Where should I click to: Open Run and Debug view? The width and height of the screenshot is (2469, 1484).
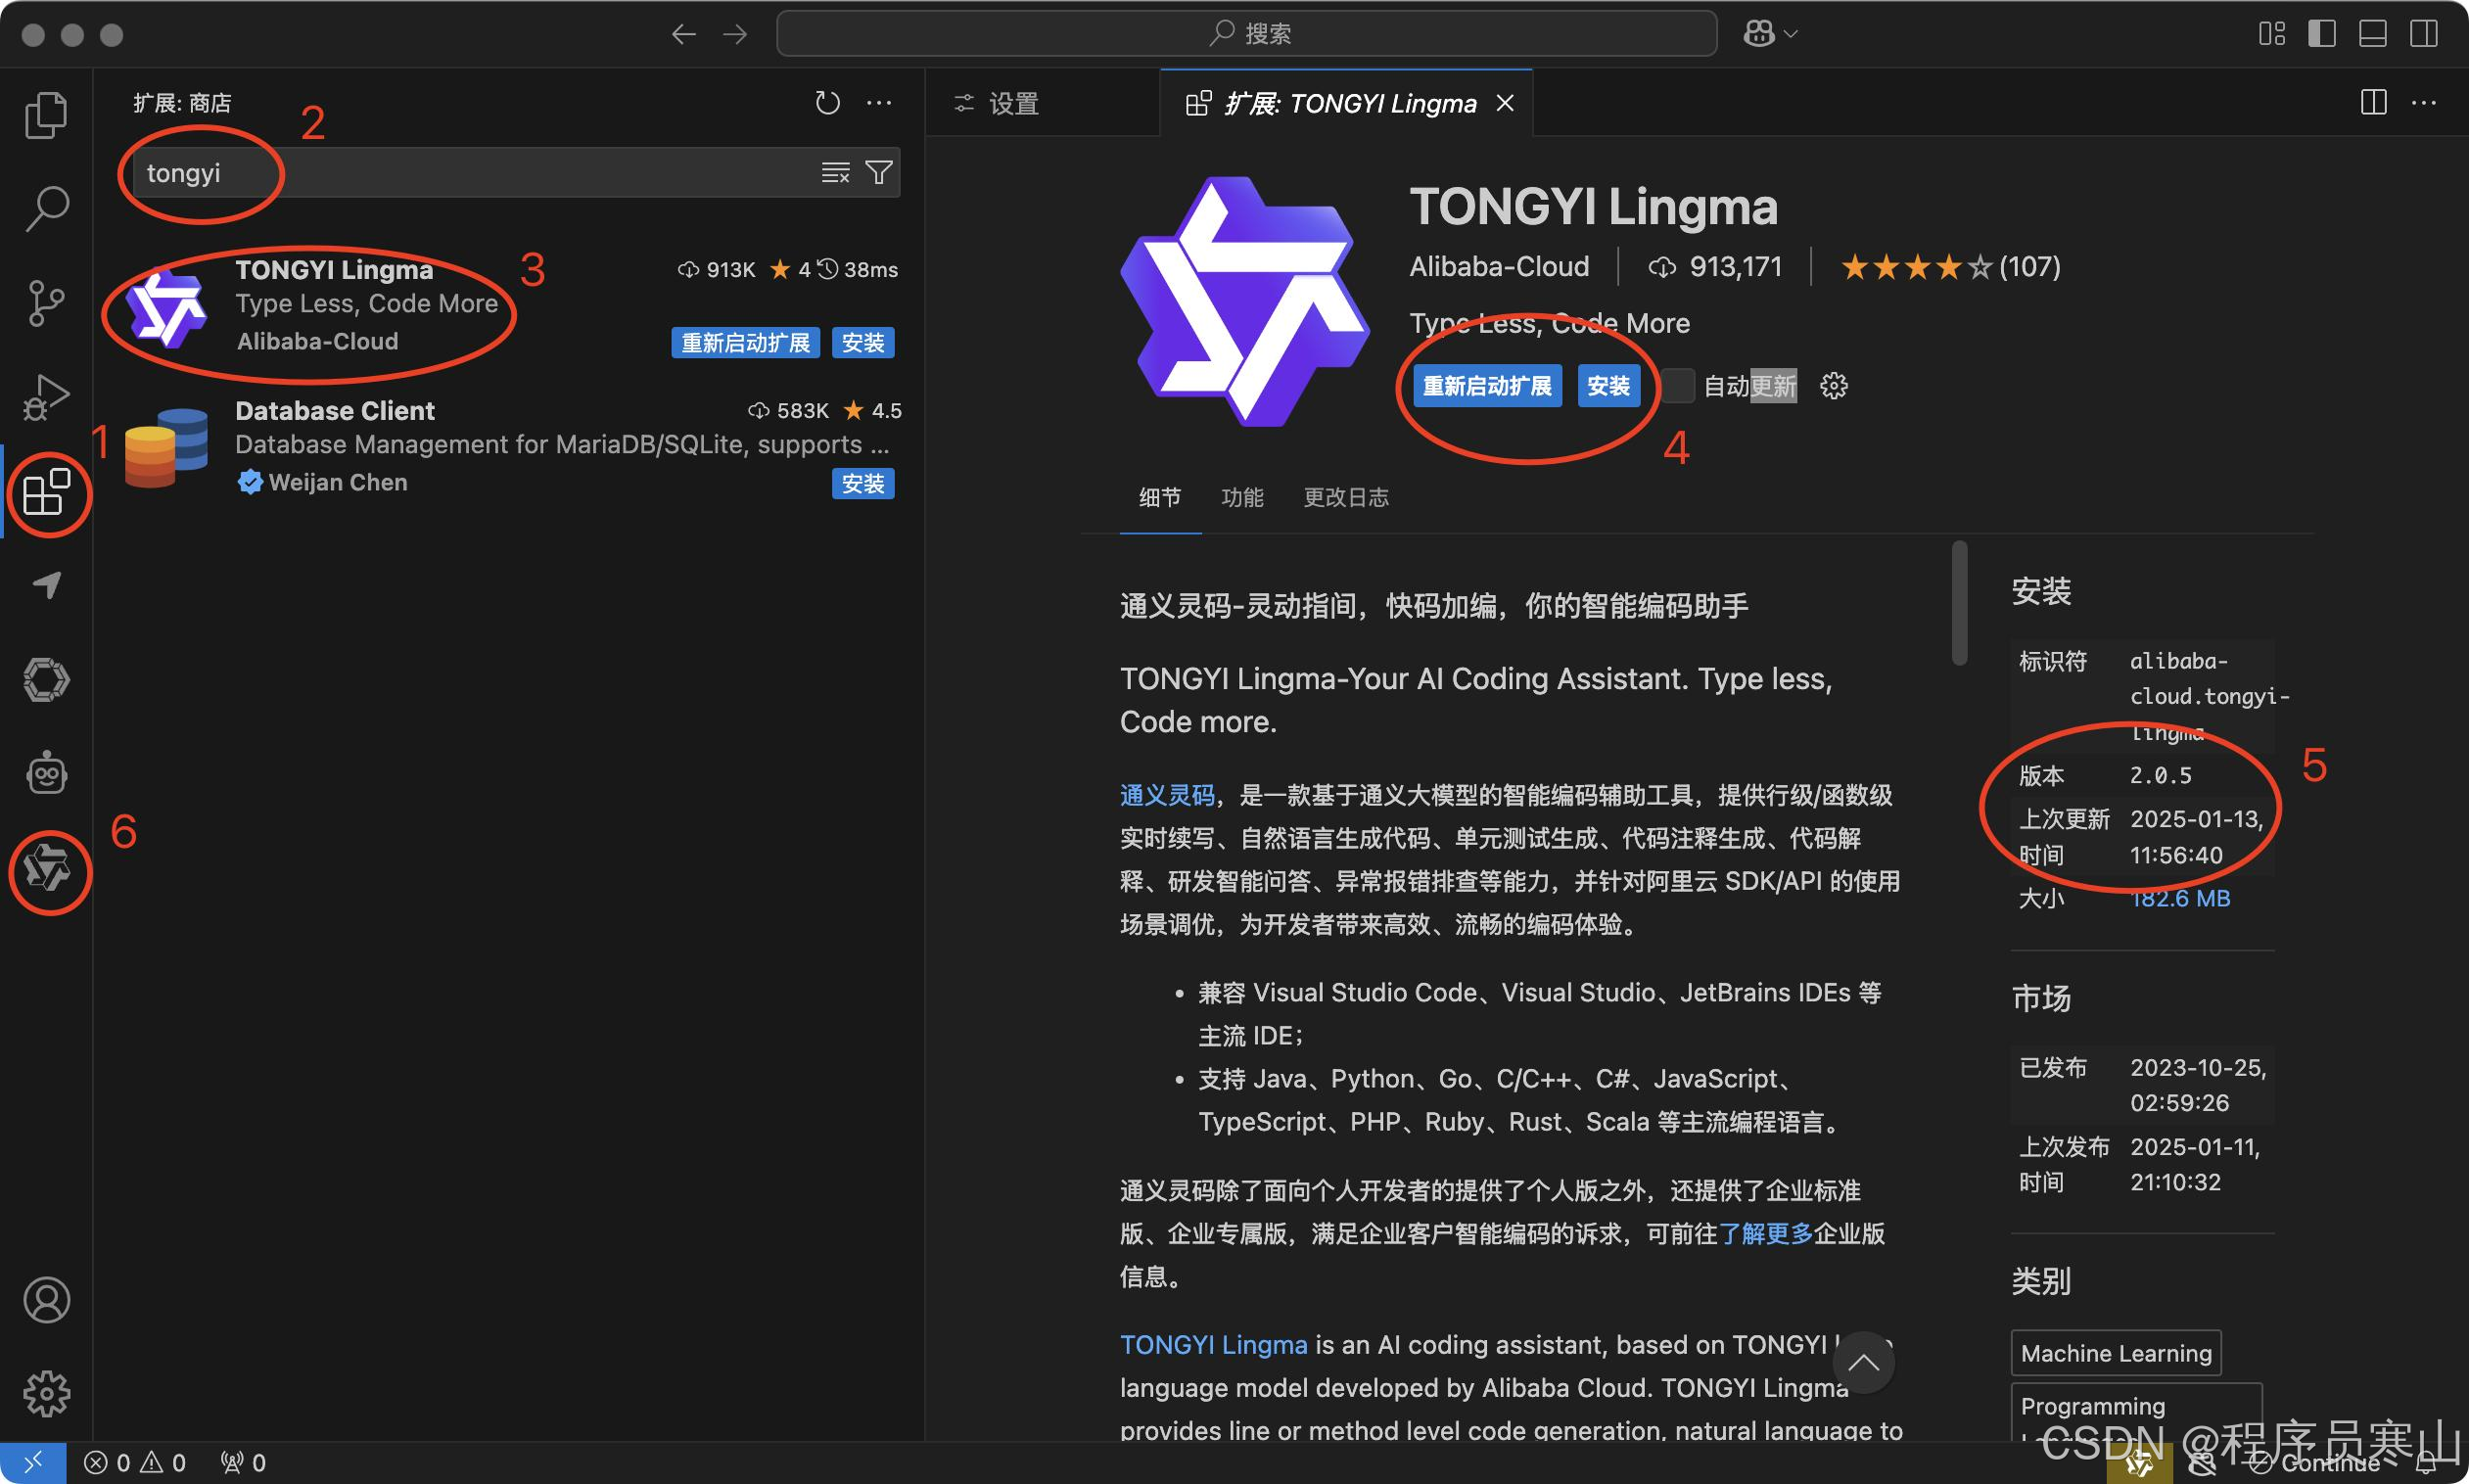click(x=46, y=397)
